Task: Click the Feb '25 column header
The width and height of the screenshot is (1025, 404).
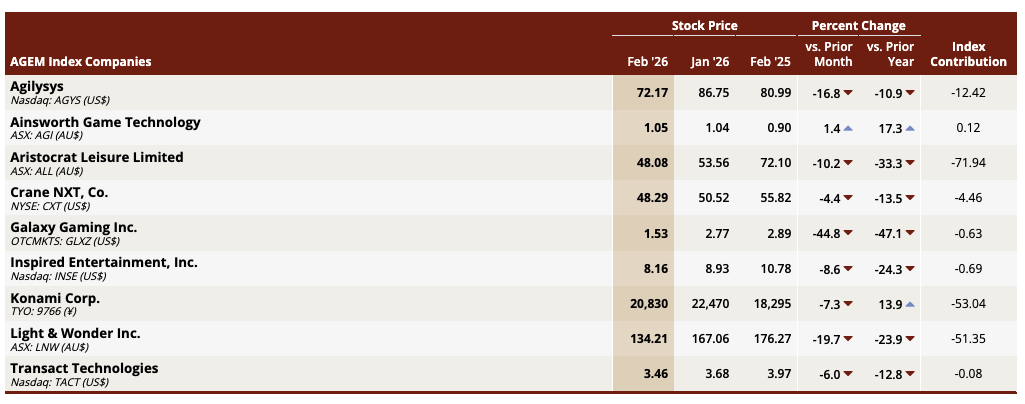Action: click(771, 62)
